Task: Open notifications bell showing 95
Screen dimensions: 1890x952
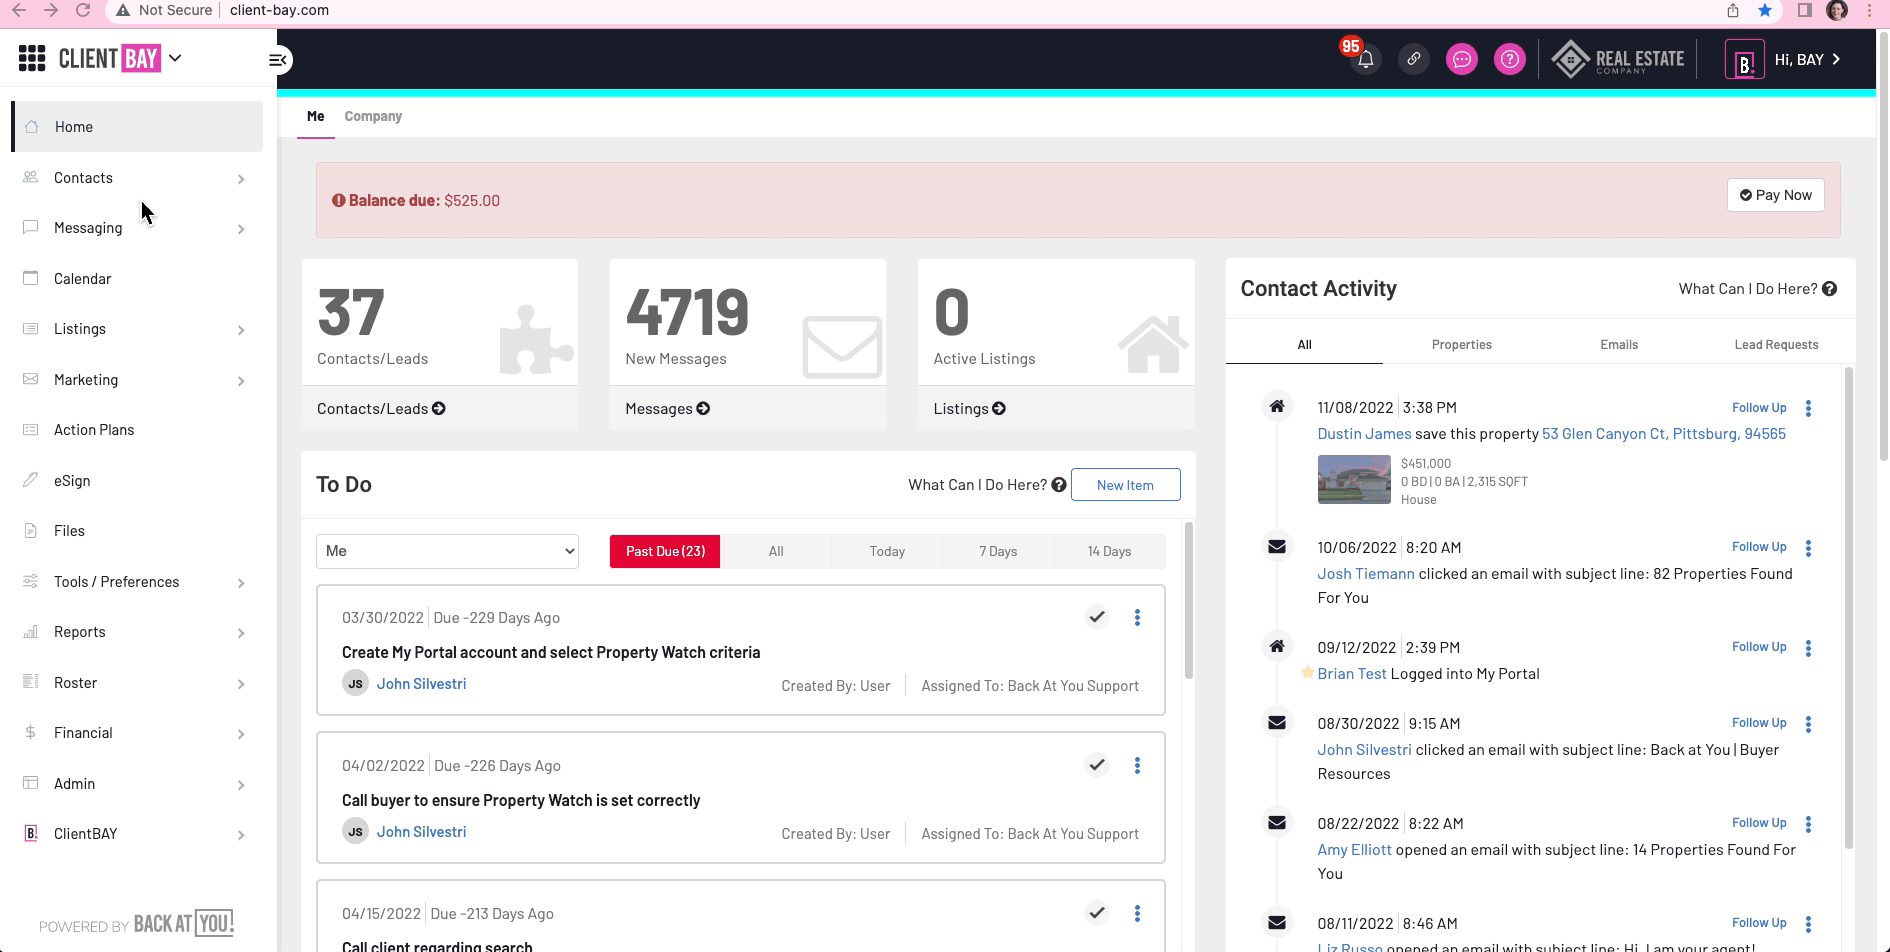Action: click(1365, 60)
